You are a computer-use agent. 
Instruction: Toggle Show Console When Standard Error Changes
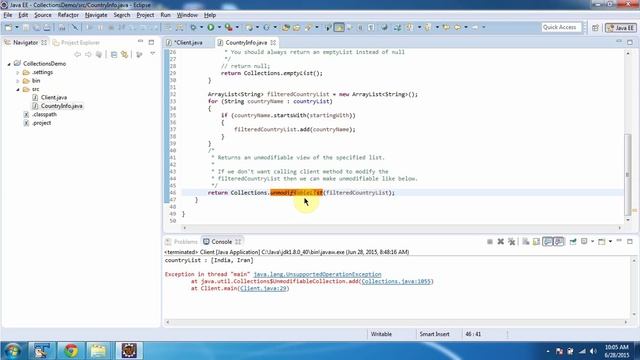pyautogui.click(x=559, y=242)
